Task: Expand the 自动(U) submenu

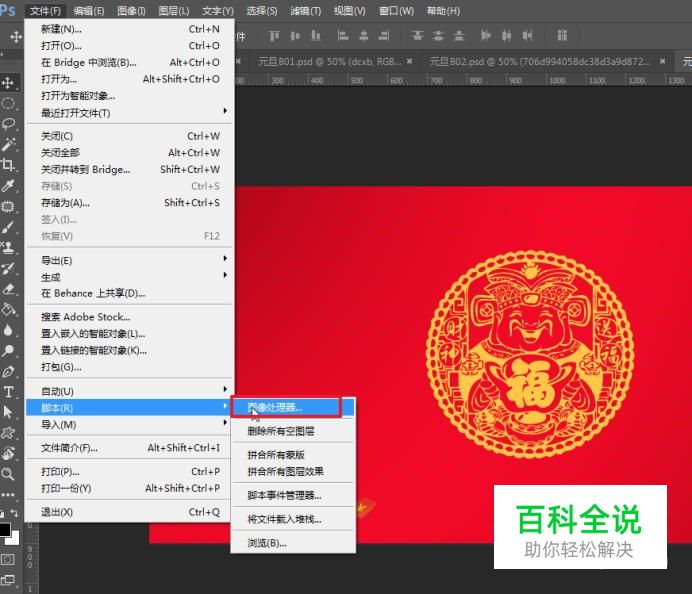Action: (x=129, y=391)
